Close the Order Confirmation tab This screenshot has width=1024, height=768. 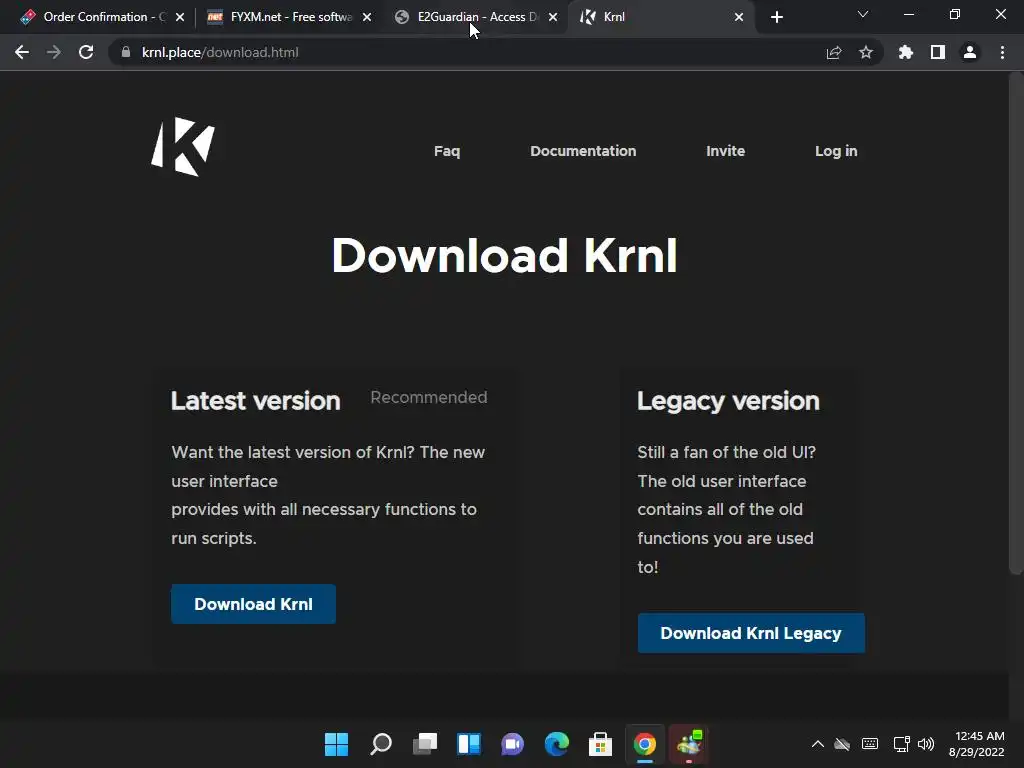pos(180,17)
